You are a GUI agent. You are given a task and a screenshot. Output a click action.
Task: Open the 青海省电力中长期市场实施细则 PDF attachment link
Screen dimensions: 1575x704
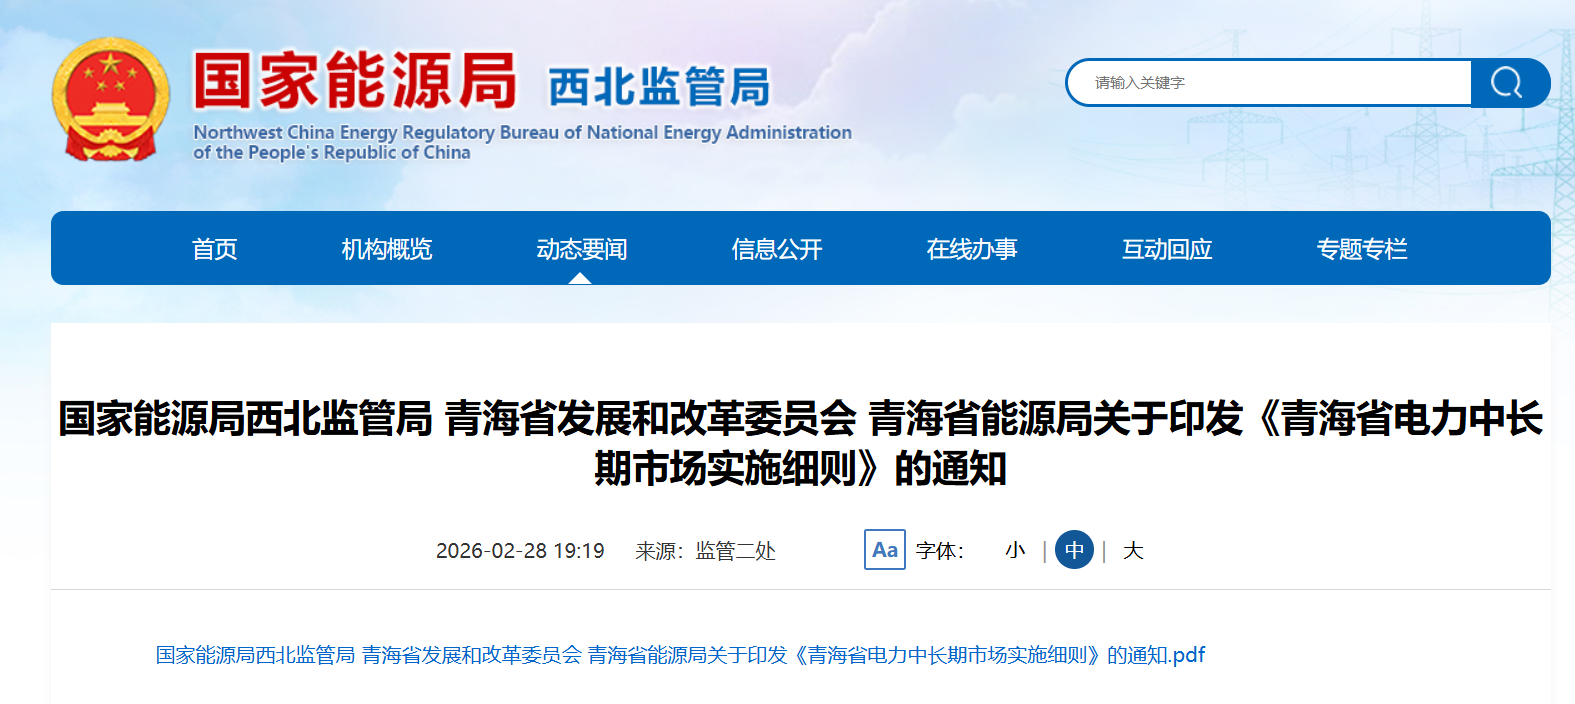680,655
